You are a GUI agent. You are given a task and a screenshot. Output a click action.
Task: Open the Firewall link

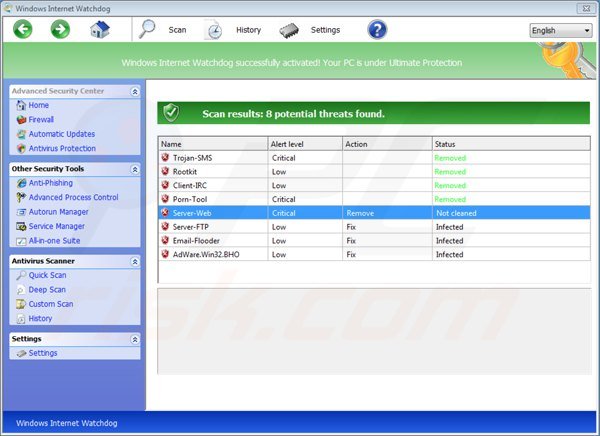click(41, 119)
